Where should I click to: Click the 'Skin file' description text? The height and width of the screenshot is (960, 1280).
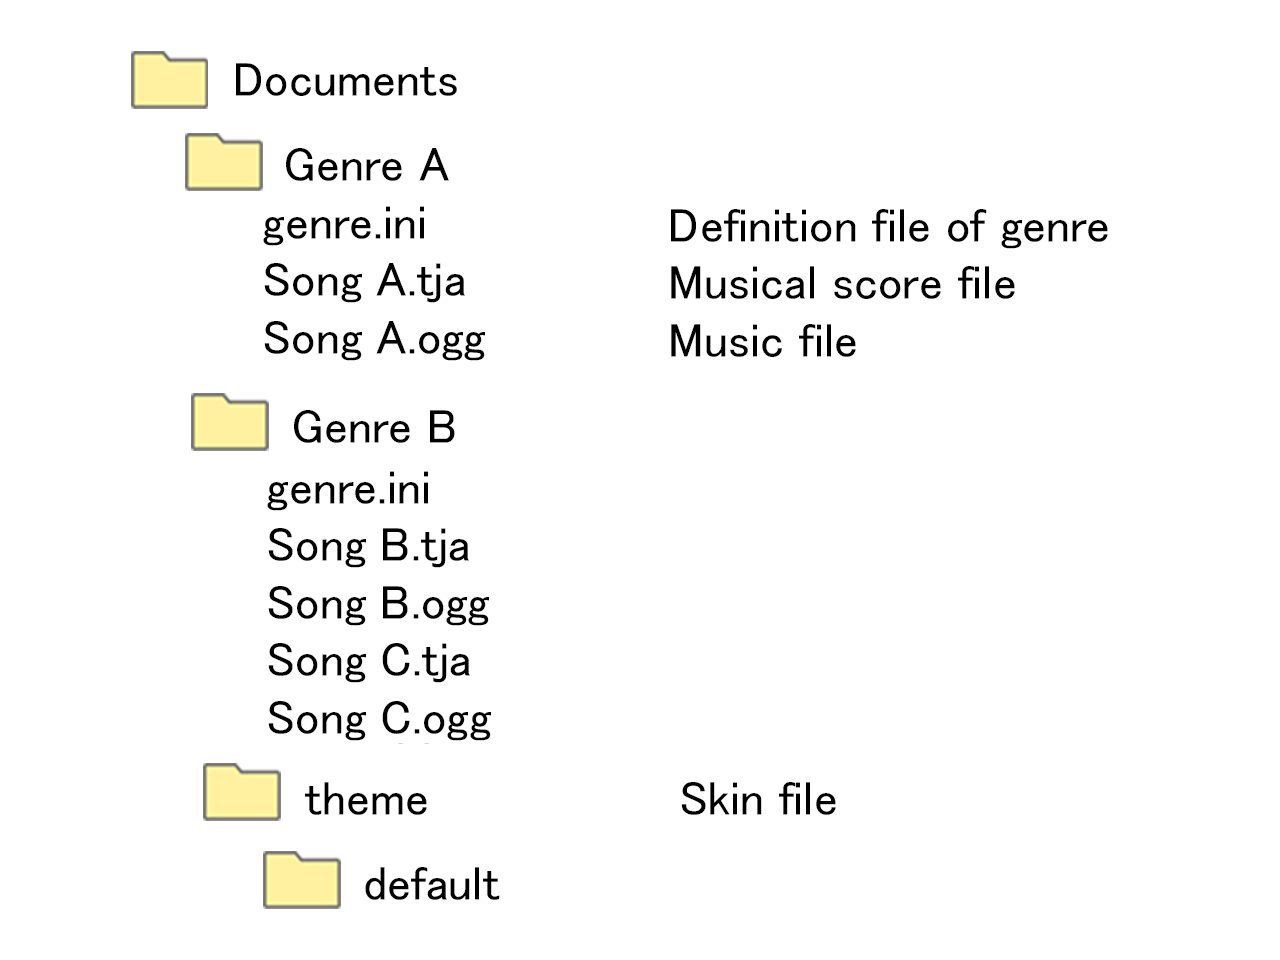pos(758,800)
